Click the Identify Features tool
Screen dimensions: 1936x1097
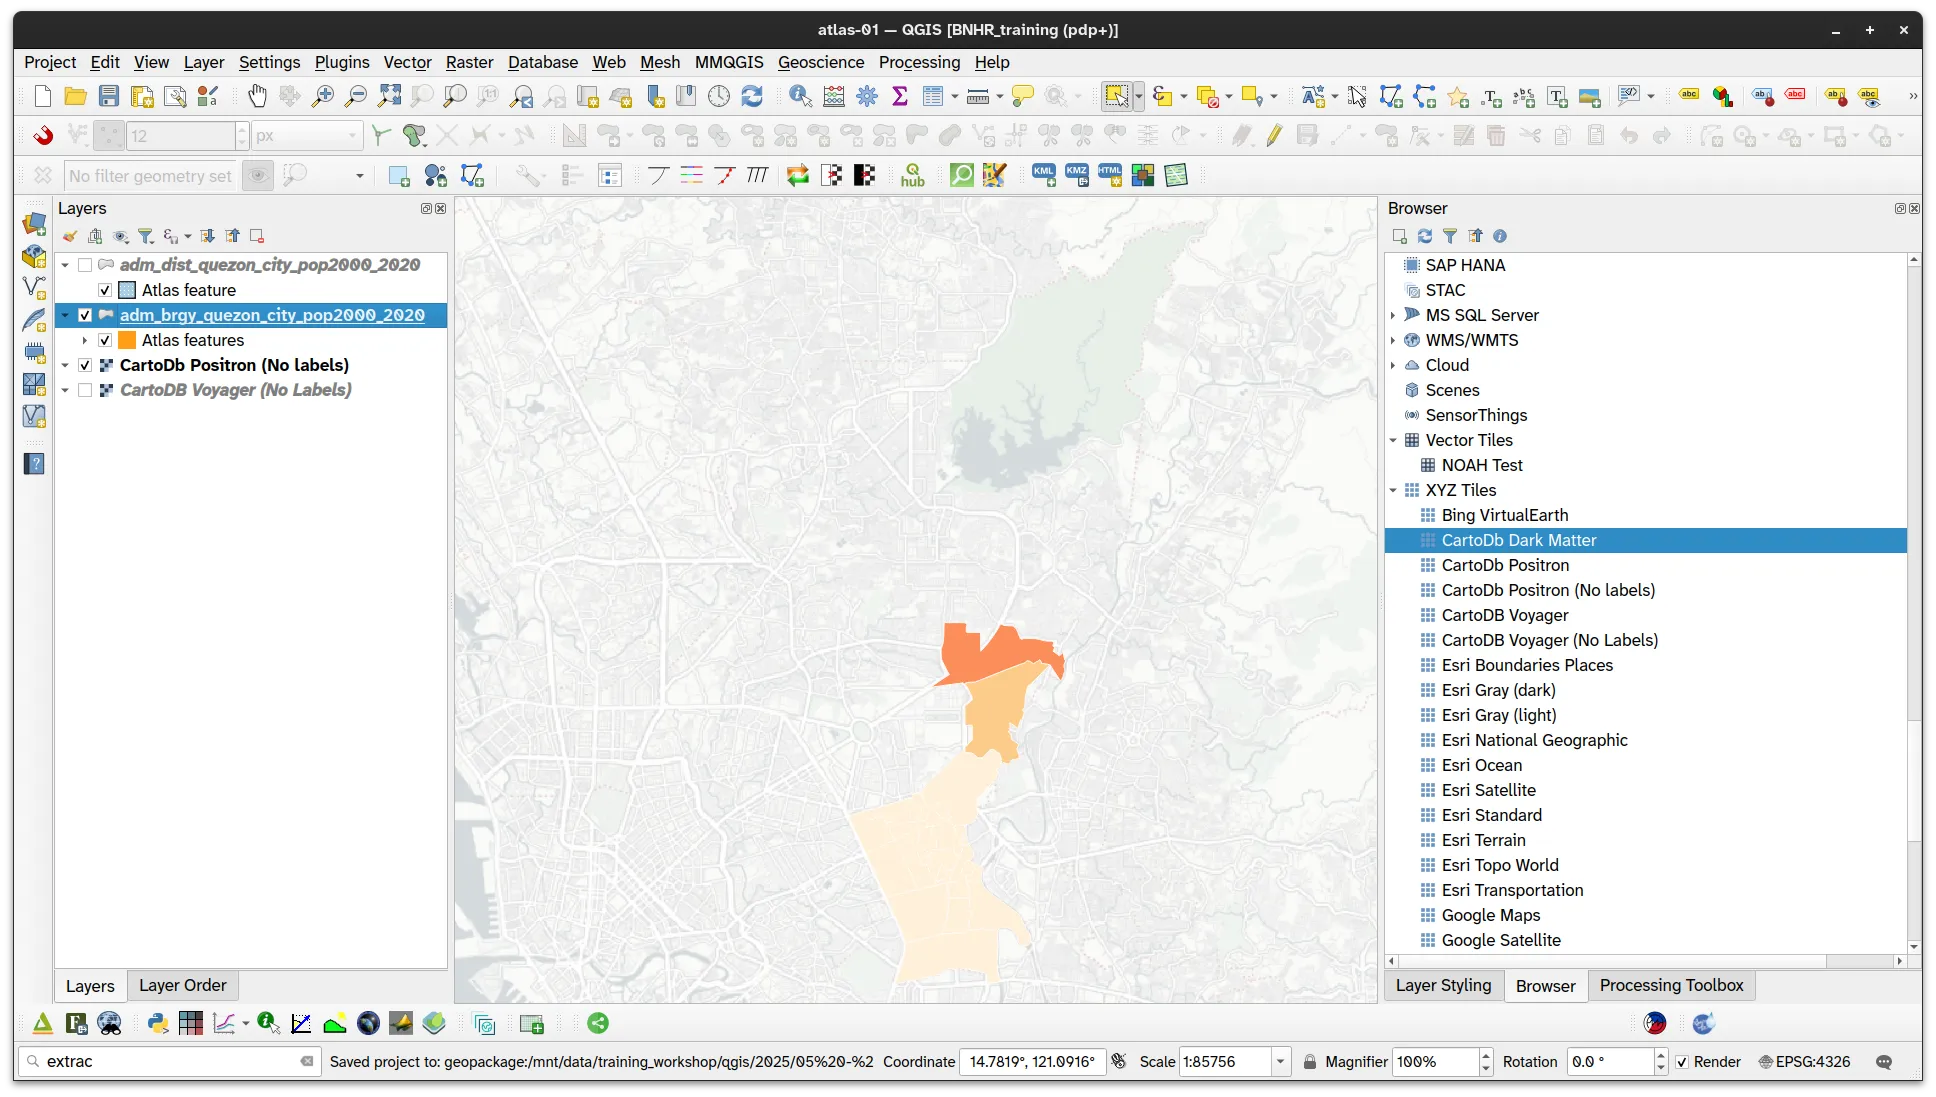click(x=800, y=96)
